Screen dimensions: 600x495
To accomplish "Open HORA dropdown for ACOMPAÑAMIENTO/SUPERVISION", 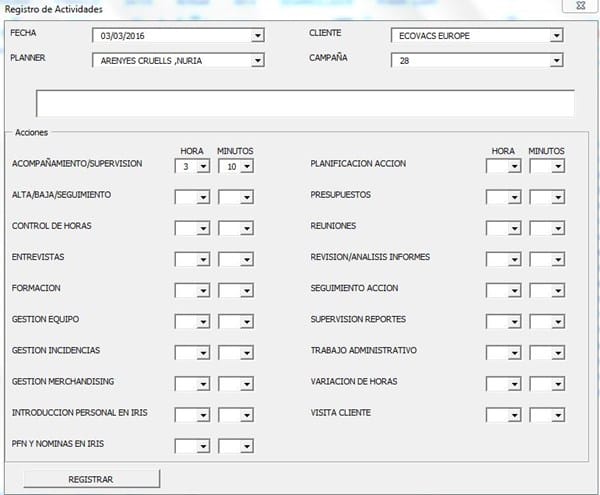I will [203, 167].
